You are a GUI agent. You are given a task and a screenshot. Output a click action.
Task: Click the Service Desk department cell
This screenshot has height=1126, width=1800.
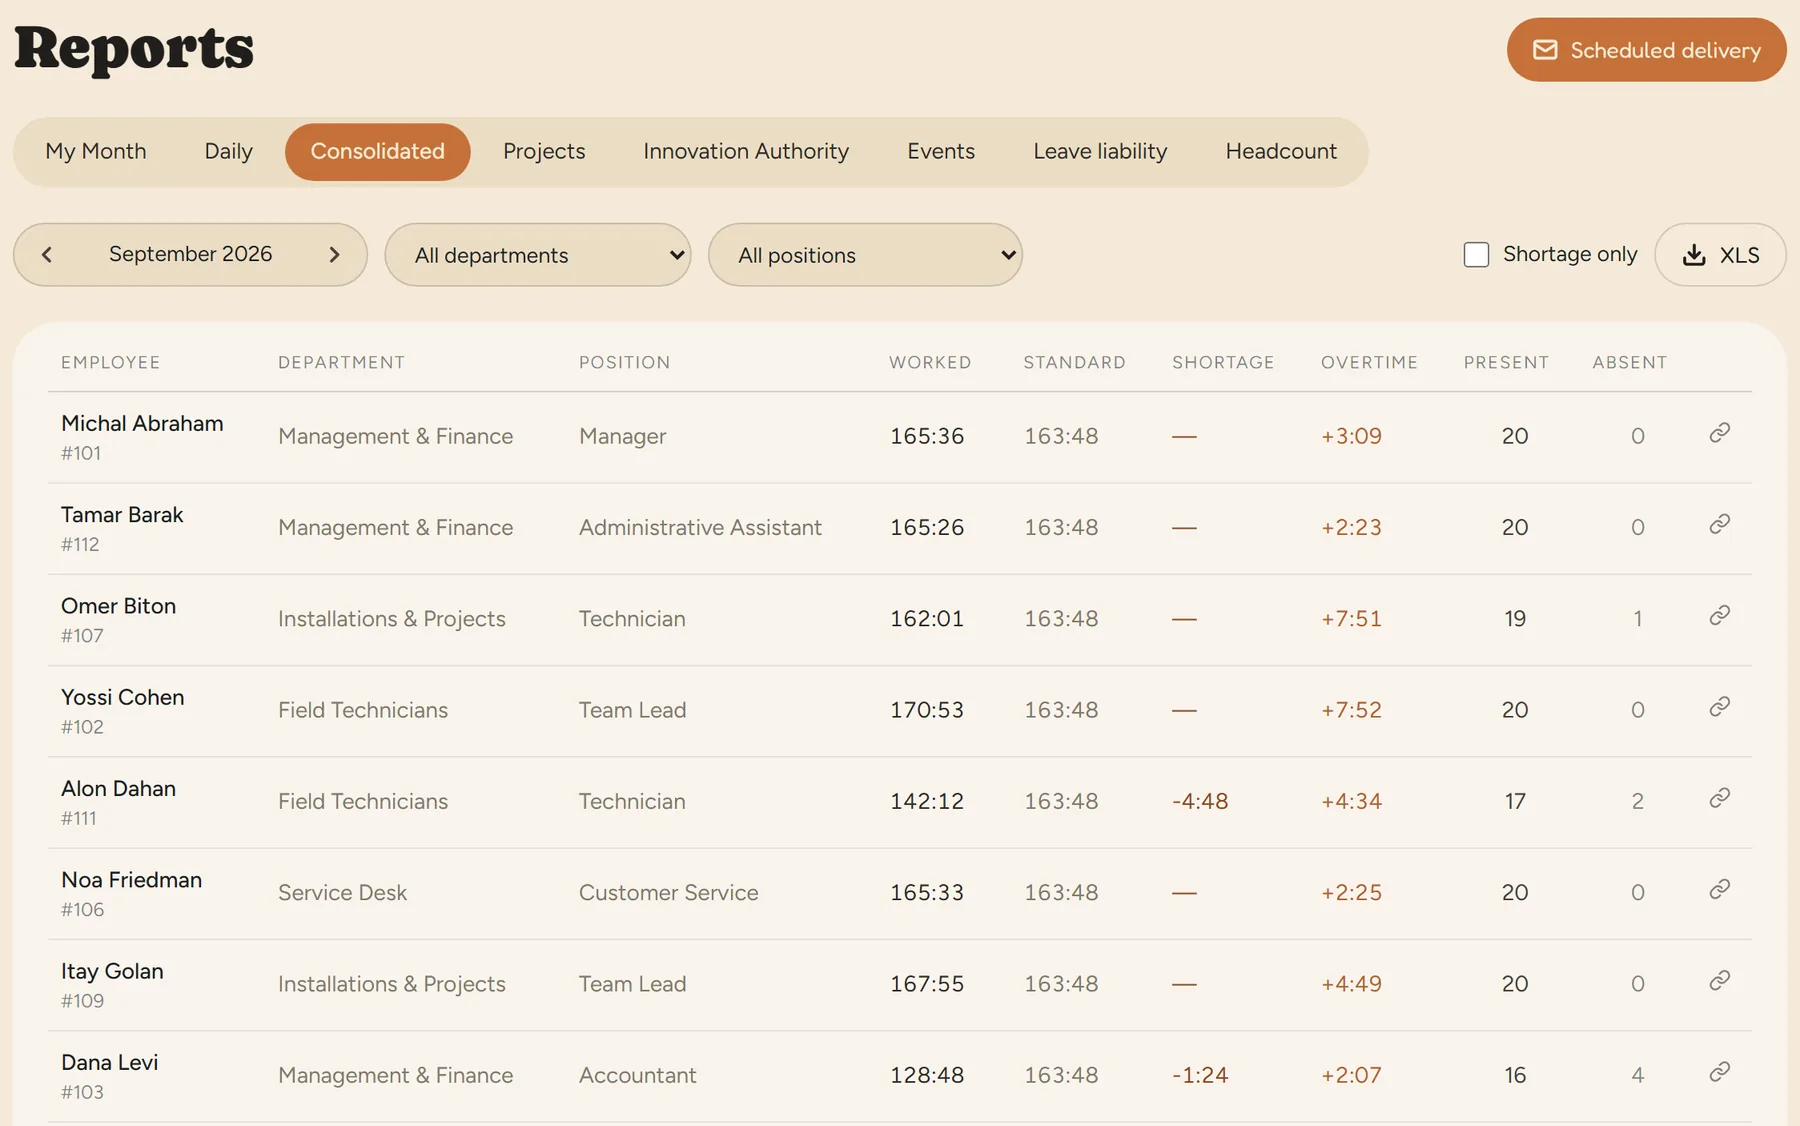[342, 893]
